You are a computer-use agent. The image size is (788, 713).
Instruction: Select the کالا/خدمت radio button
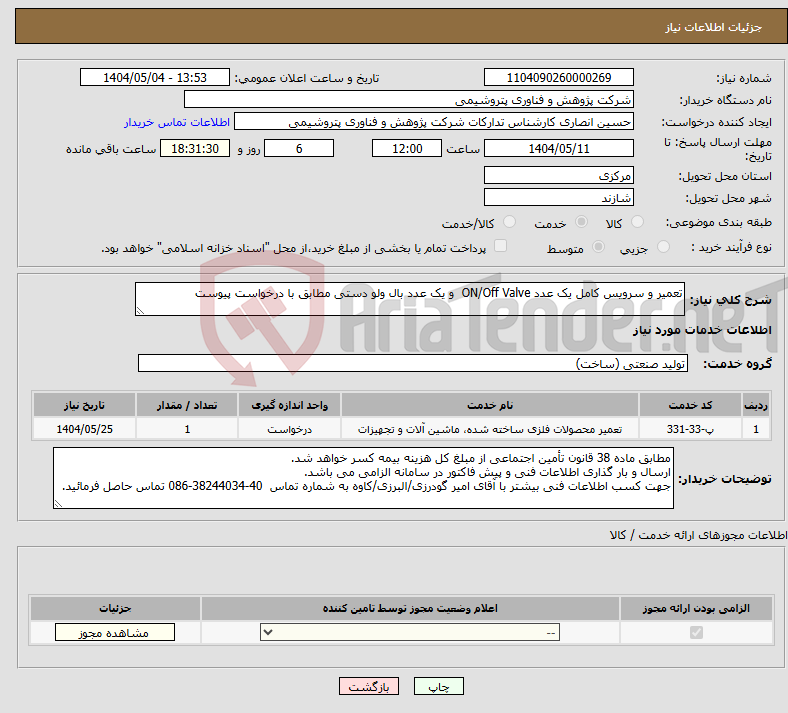click(x=509, y=222)
